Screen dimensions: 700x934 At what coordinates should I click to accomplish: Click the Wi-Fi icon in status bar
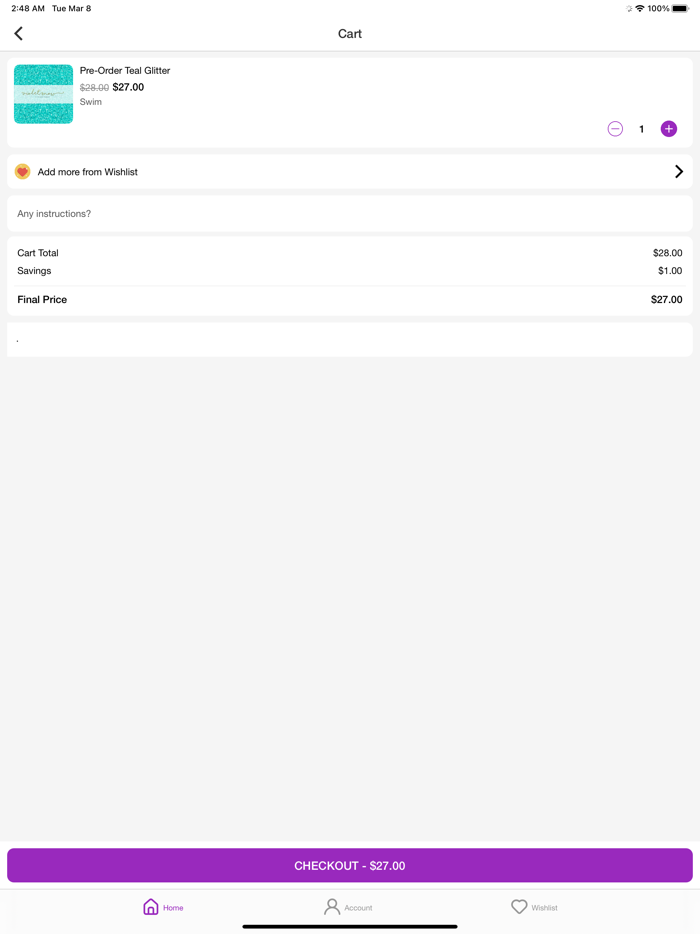[640, 9]
